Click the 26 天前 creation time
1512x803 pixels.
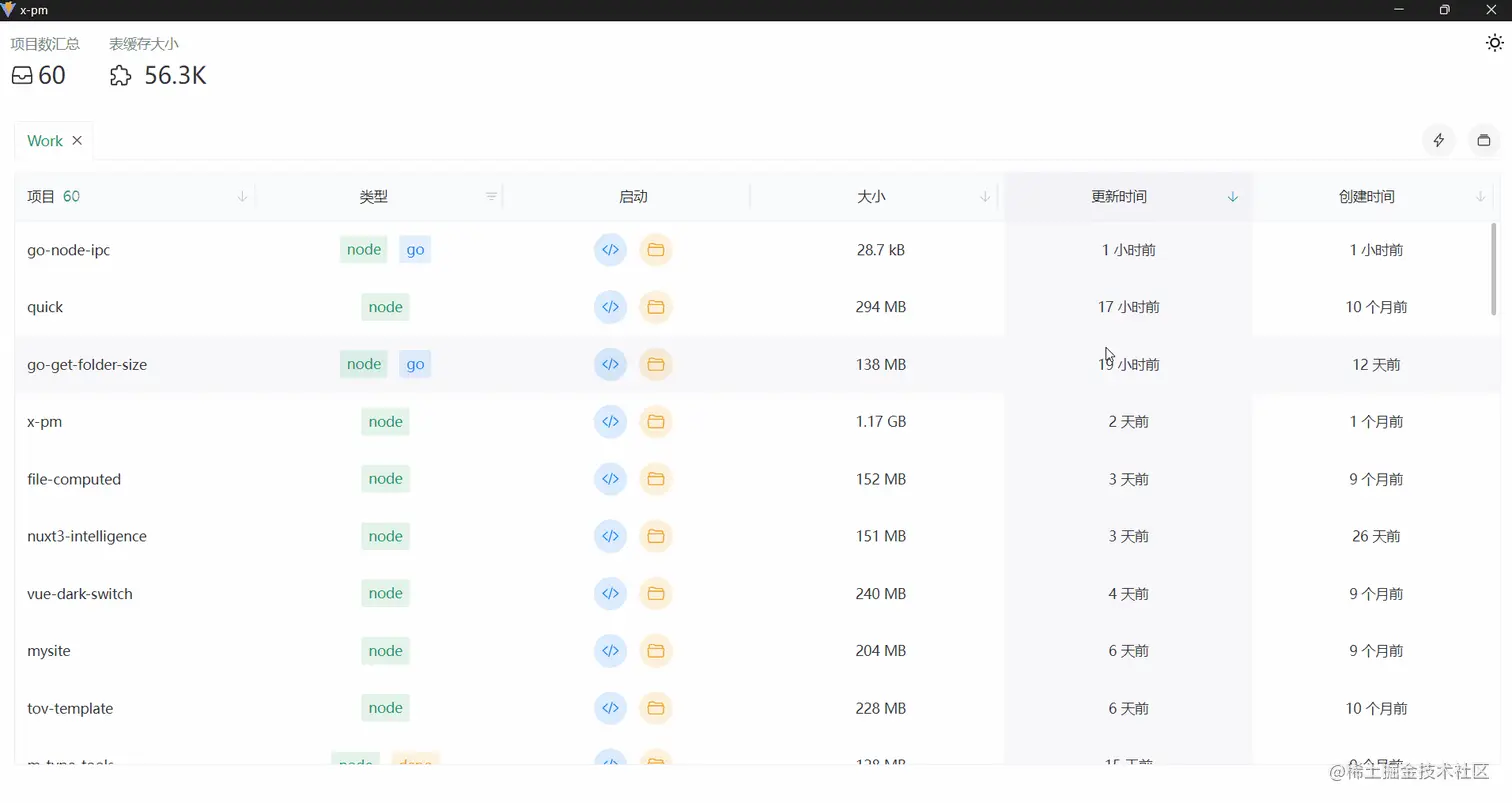[1376, 536]
